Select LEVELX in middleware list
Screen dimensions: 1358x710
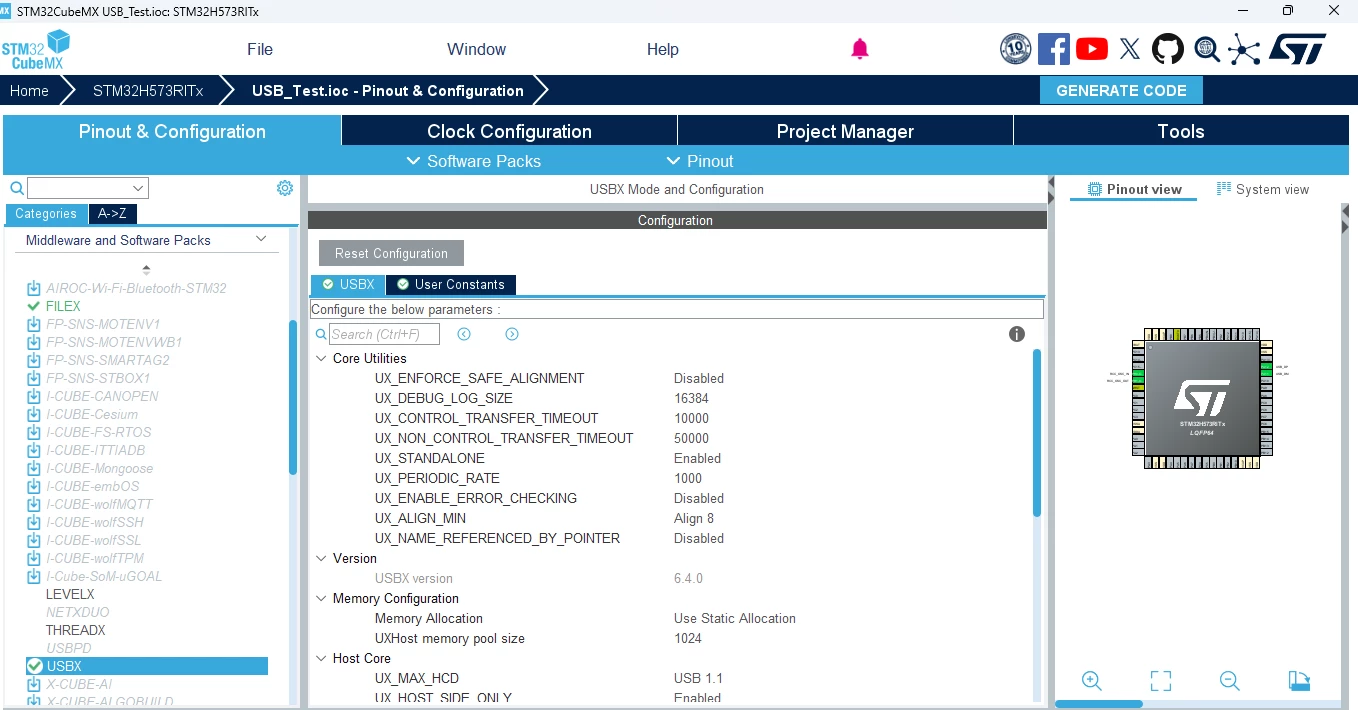coord(70,594)
